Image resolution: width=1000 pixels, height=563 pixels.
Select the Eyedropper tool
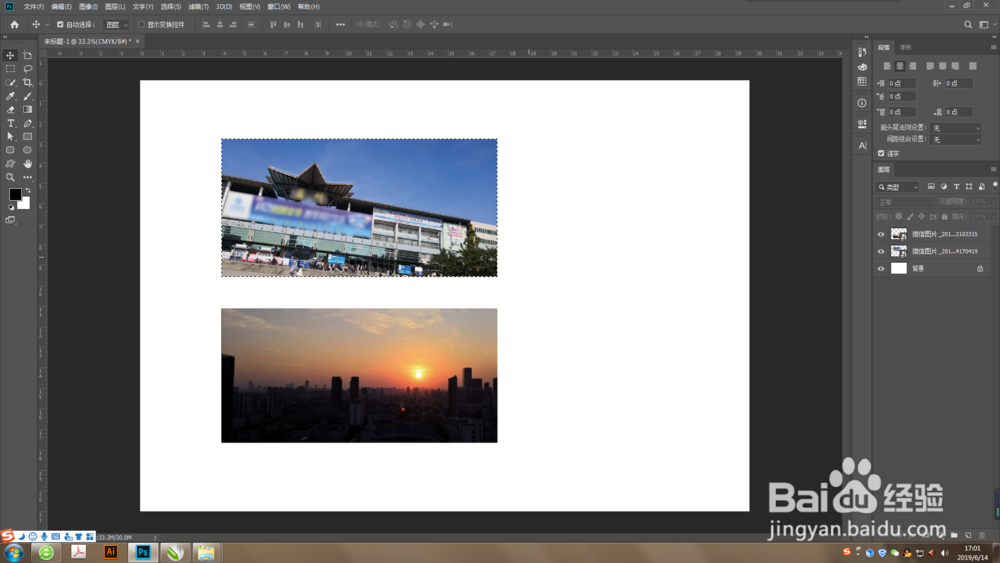point(10,96)
